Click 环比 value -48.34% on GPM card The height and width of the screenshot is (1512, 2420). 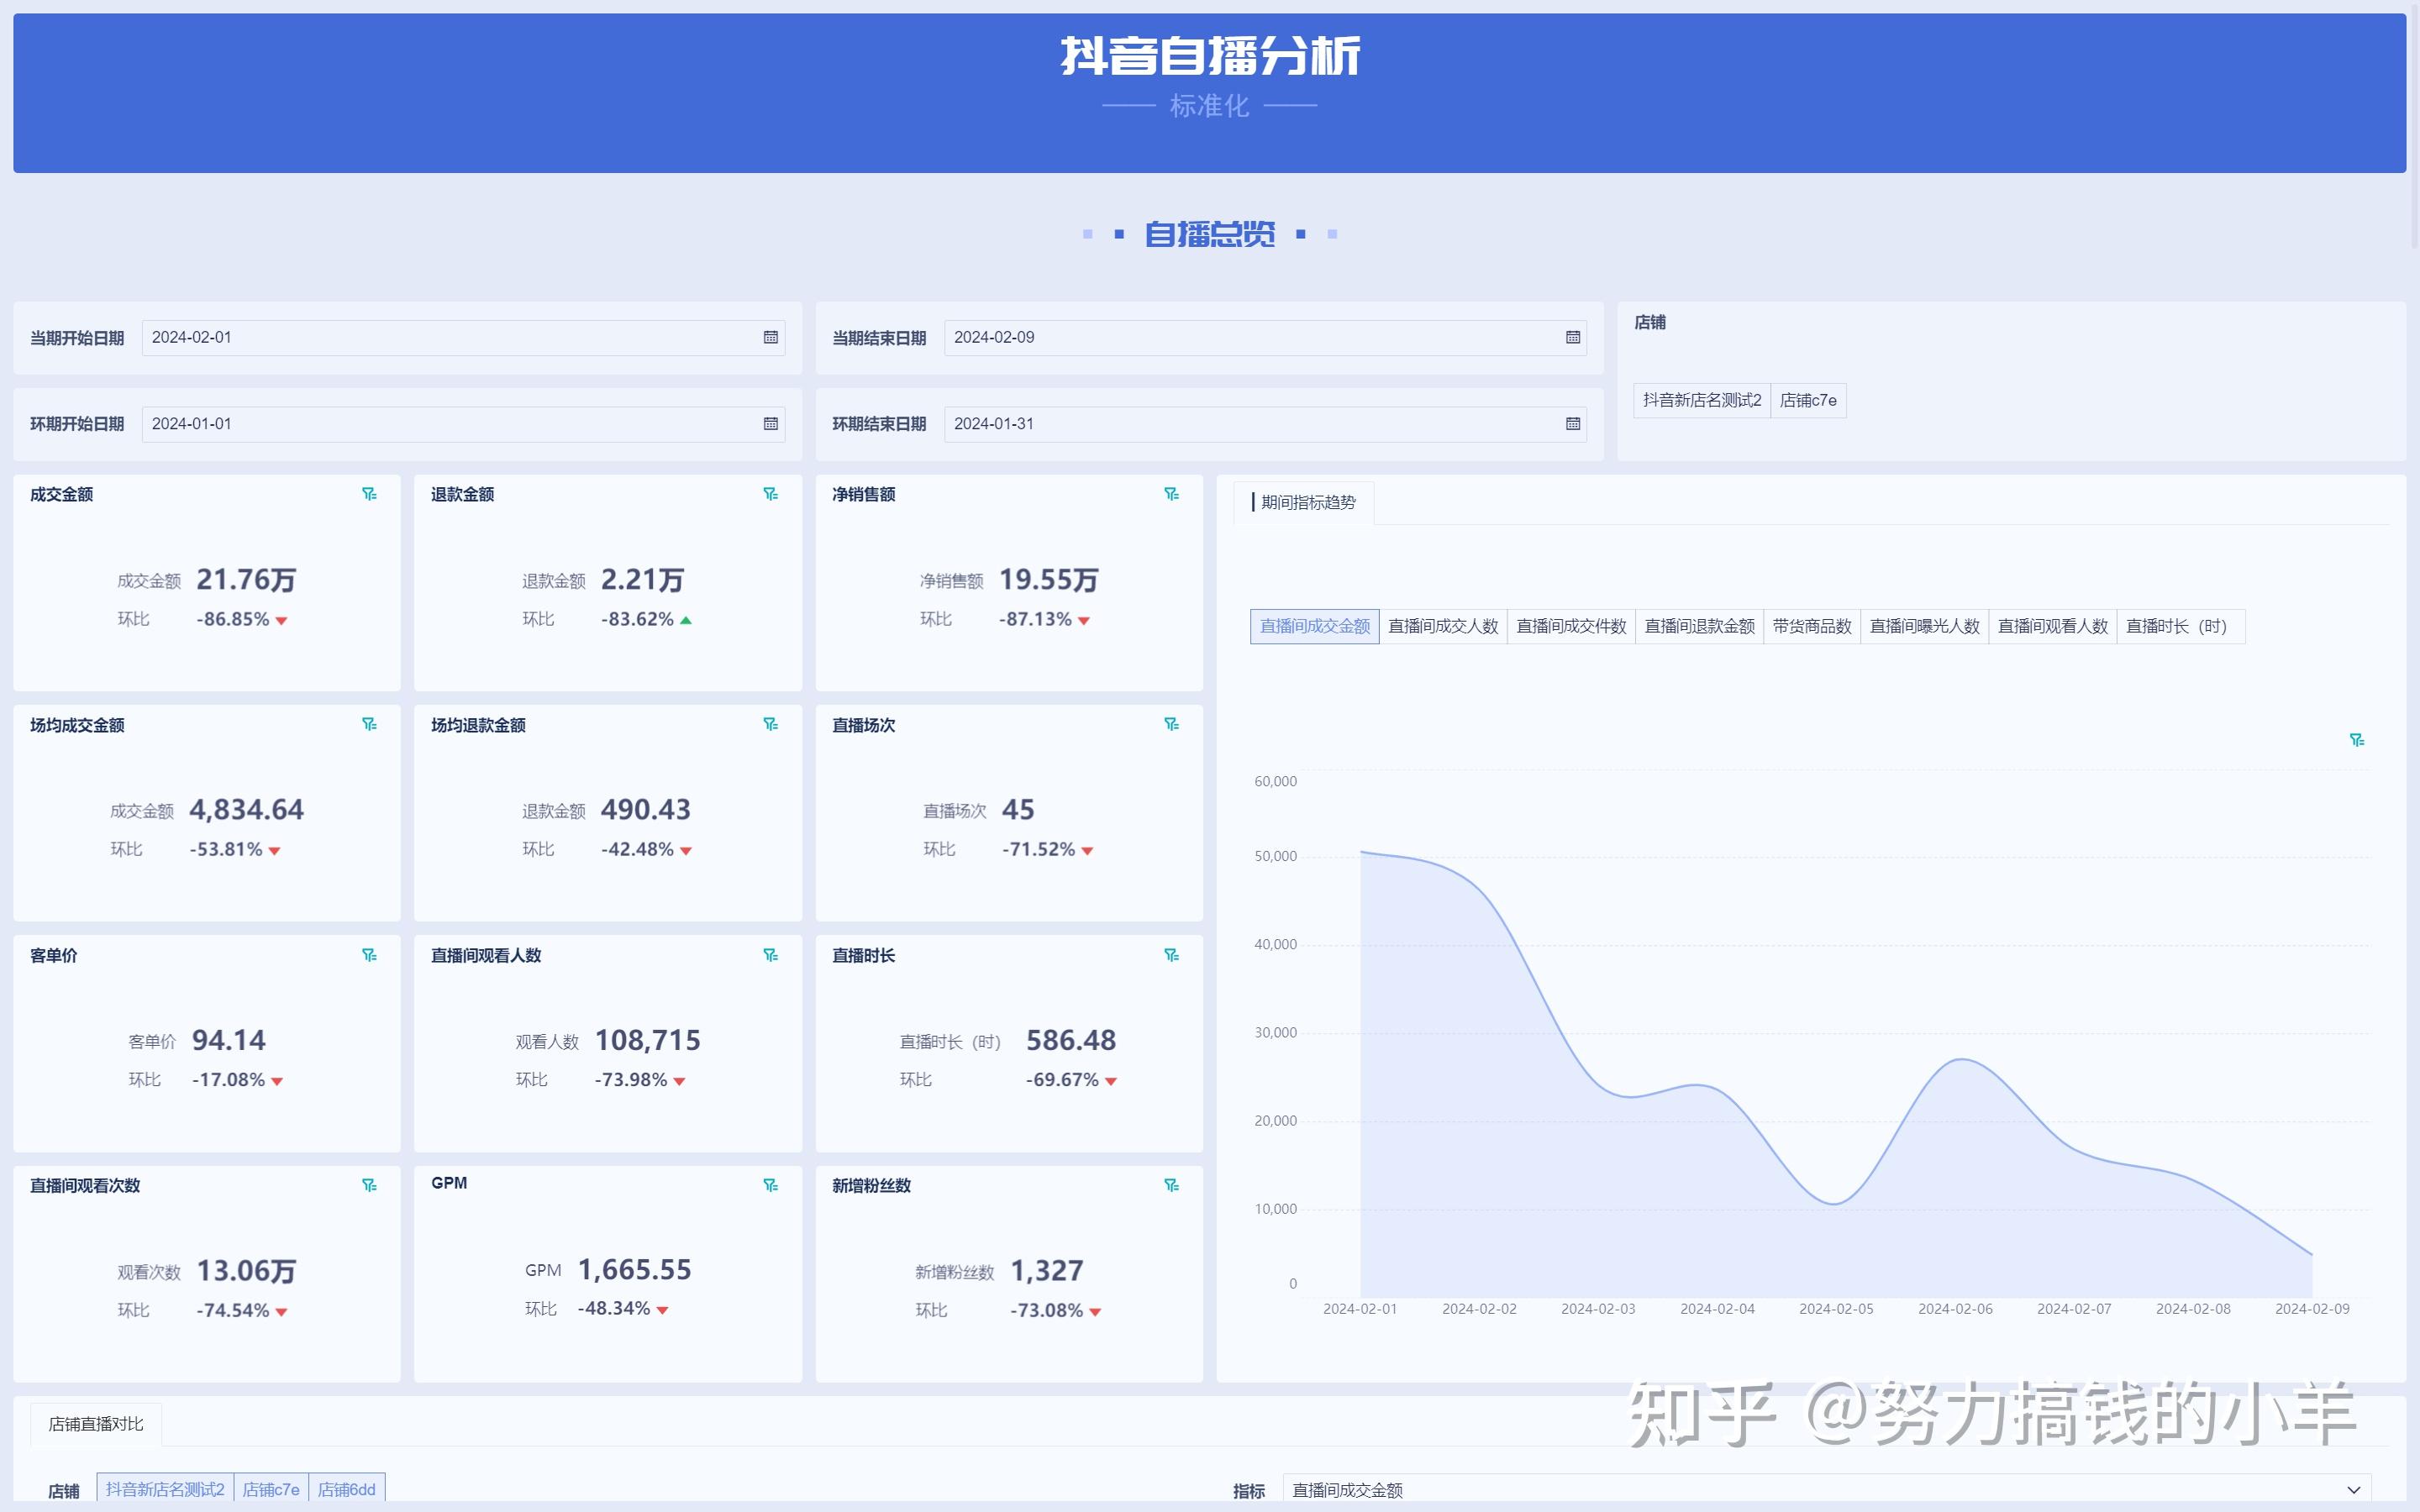tap(614, 1309)
